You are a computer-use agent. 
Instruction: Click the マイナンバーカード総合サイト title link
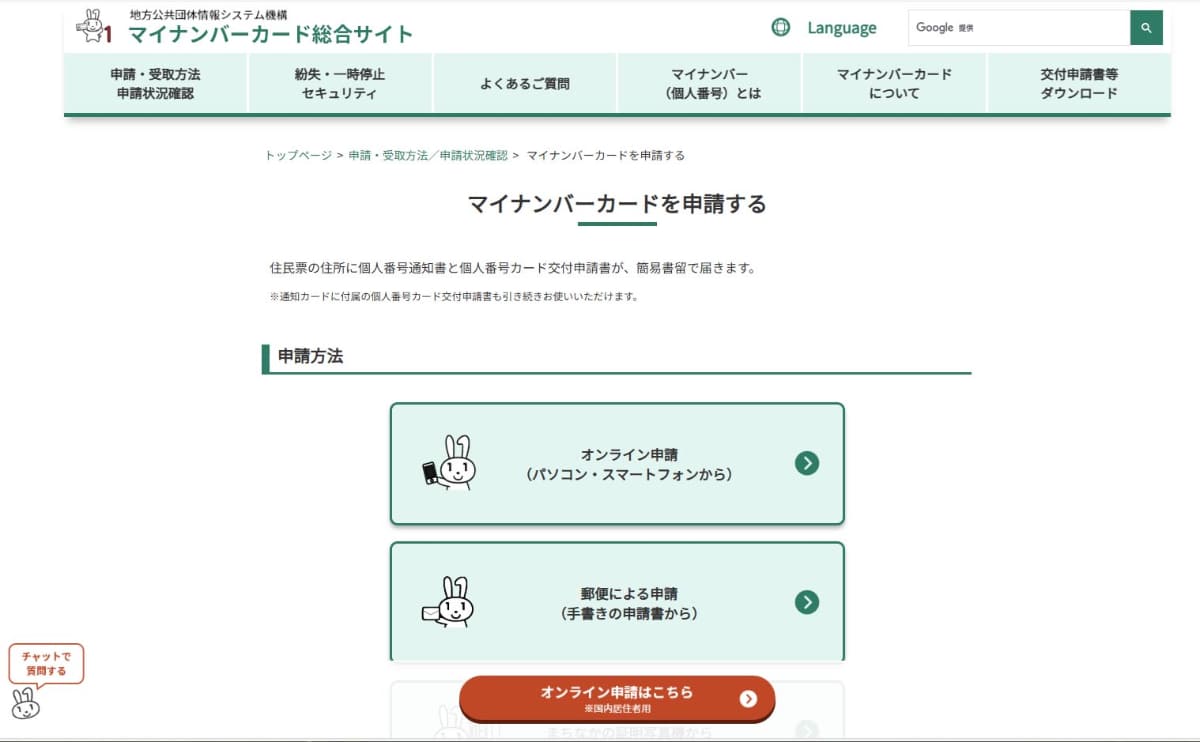pos(271,34)
